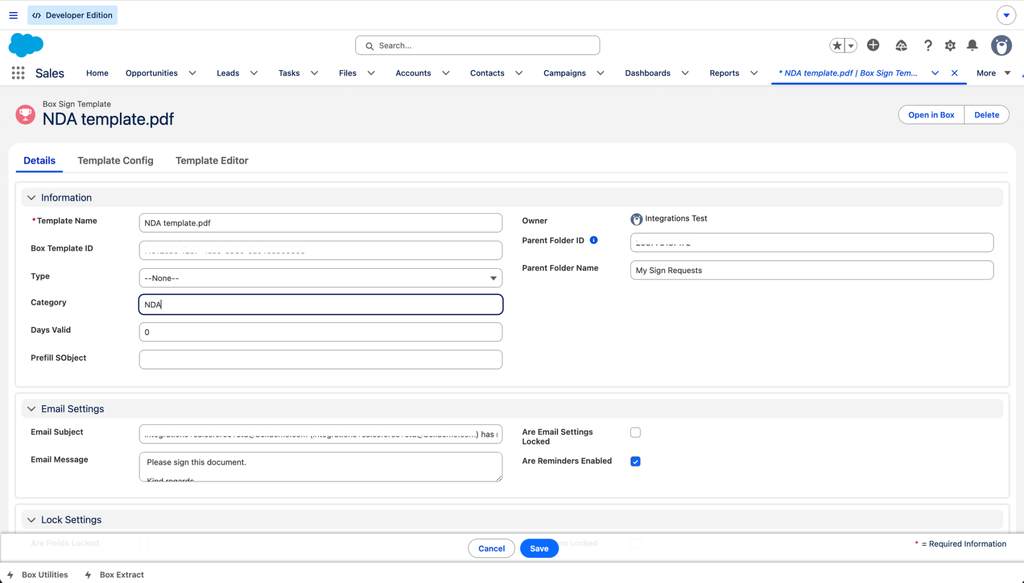The image size is (1024, 583).
Task: Open the Notifications bell
Action: pyautogui.click(x=972, y=45)
